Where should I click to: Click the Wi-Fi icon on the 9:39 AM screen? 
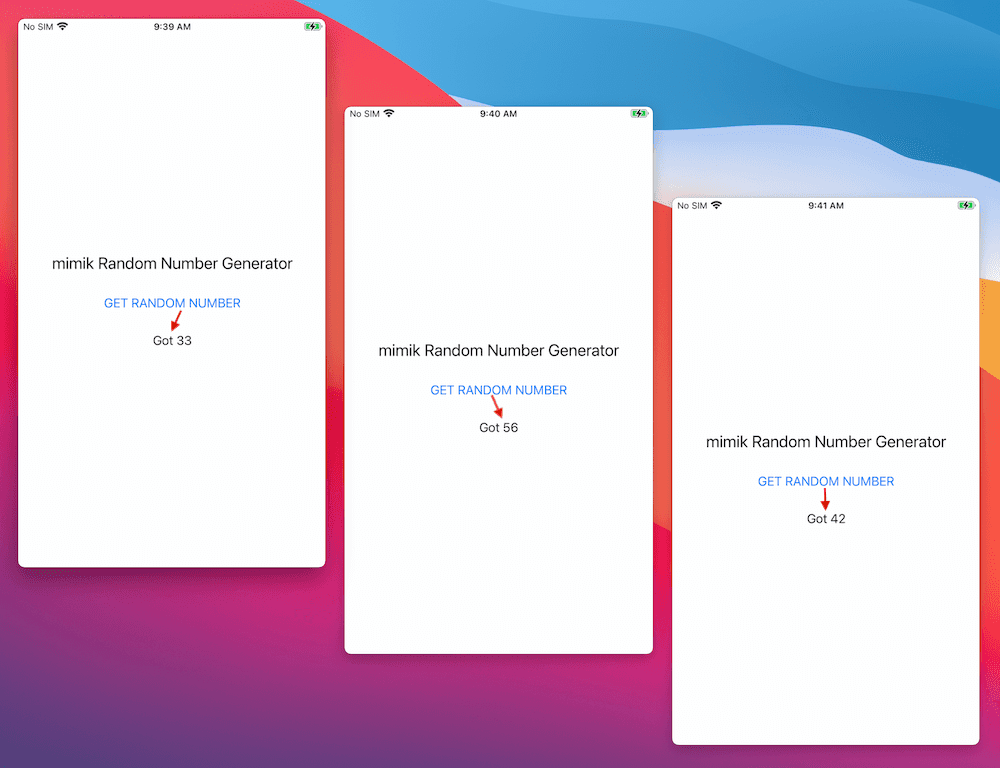pyautogui.click(x=63, y=26)
